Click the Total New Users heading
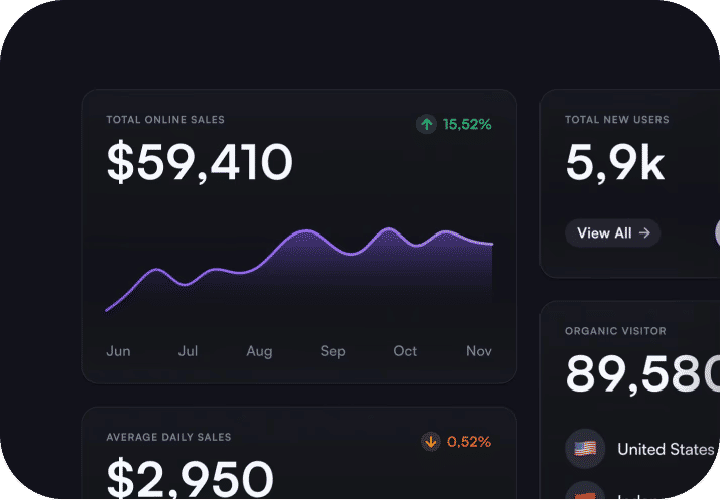Viewport: 720px width, 500px height. coord(617,120)
